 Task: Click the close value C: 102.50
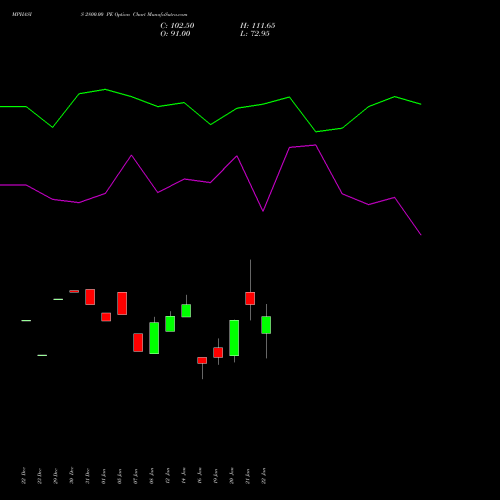click(177, 26)
